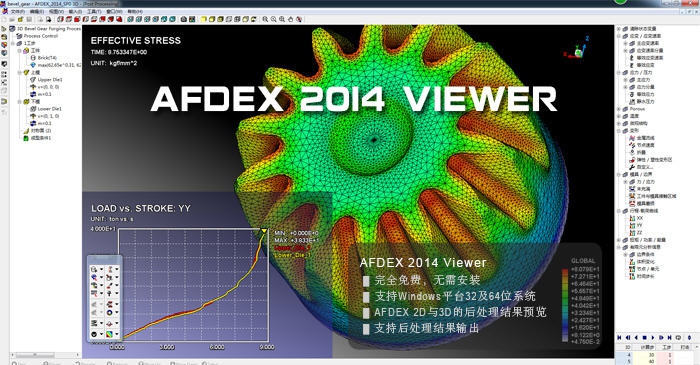Collapse the 应力 / 压力 result node
This screenshot has width=700, height=365.
[619, 72]
